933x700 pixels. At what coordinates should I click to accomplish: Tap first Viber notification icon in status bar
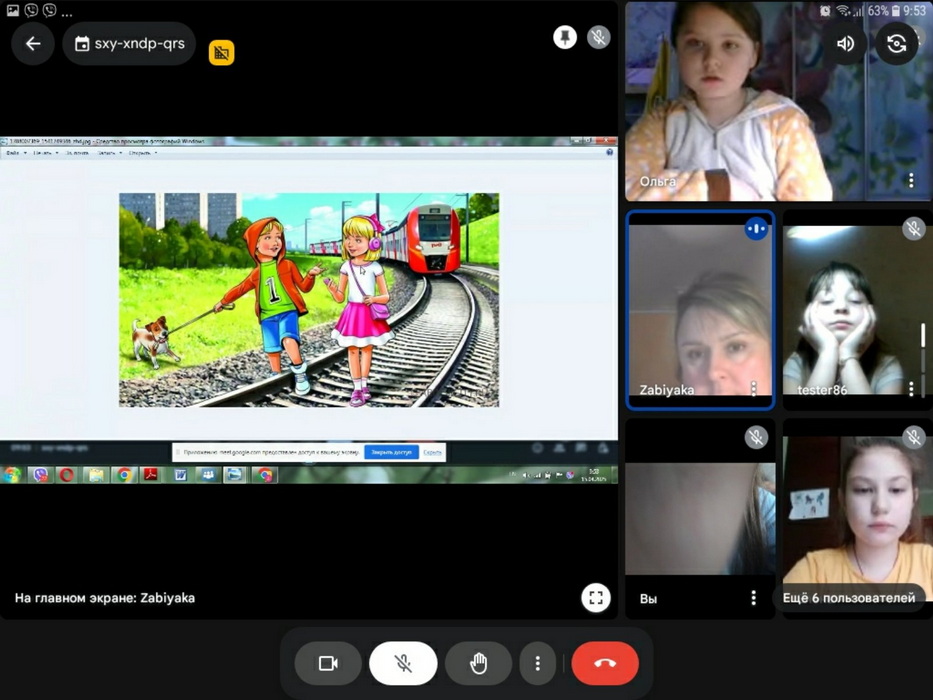pyautogui.click(x=31, y=11)
